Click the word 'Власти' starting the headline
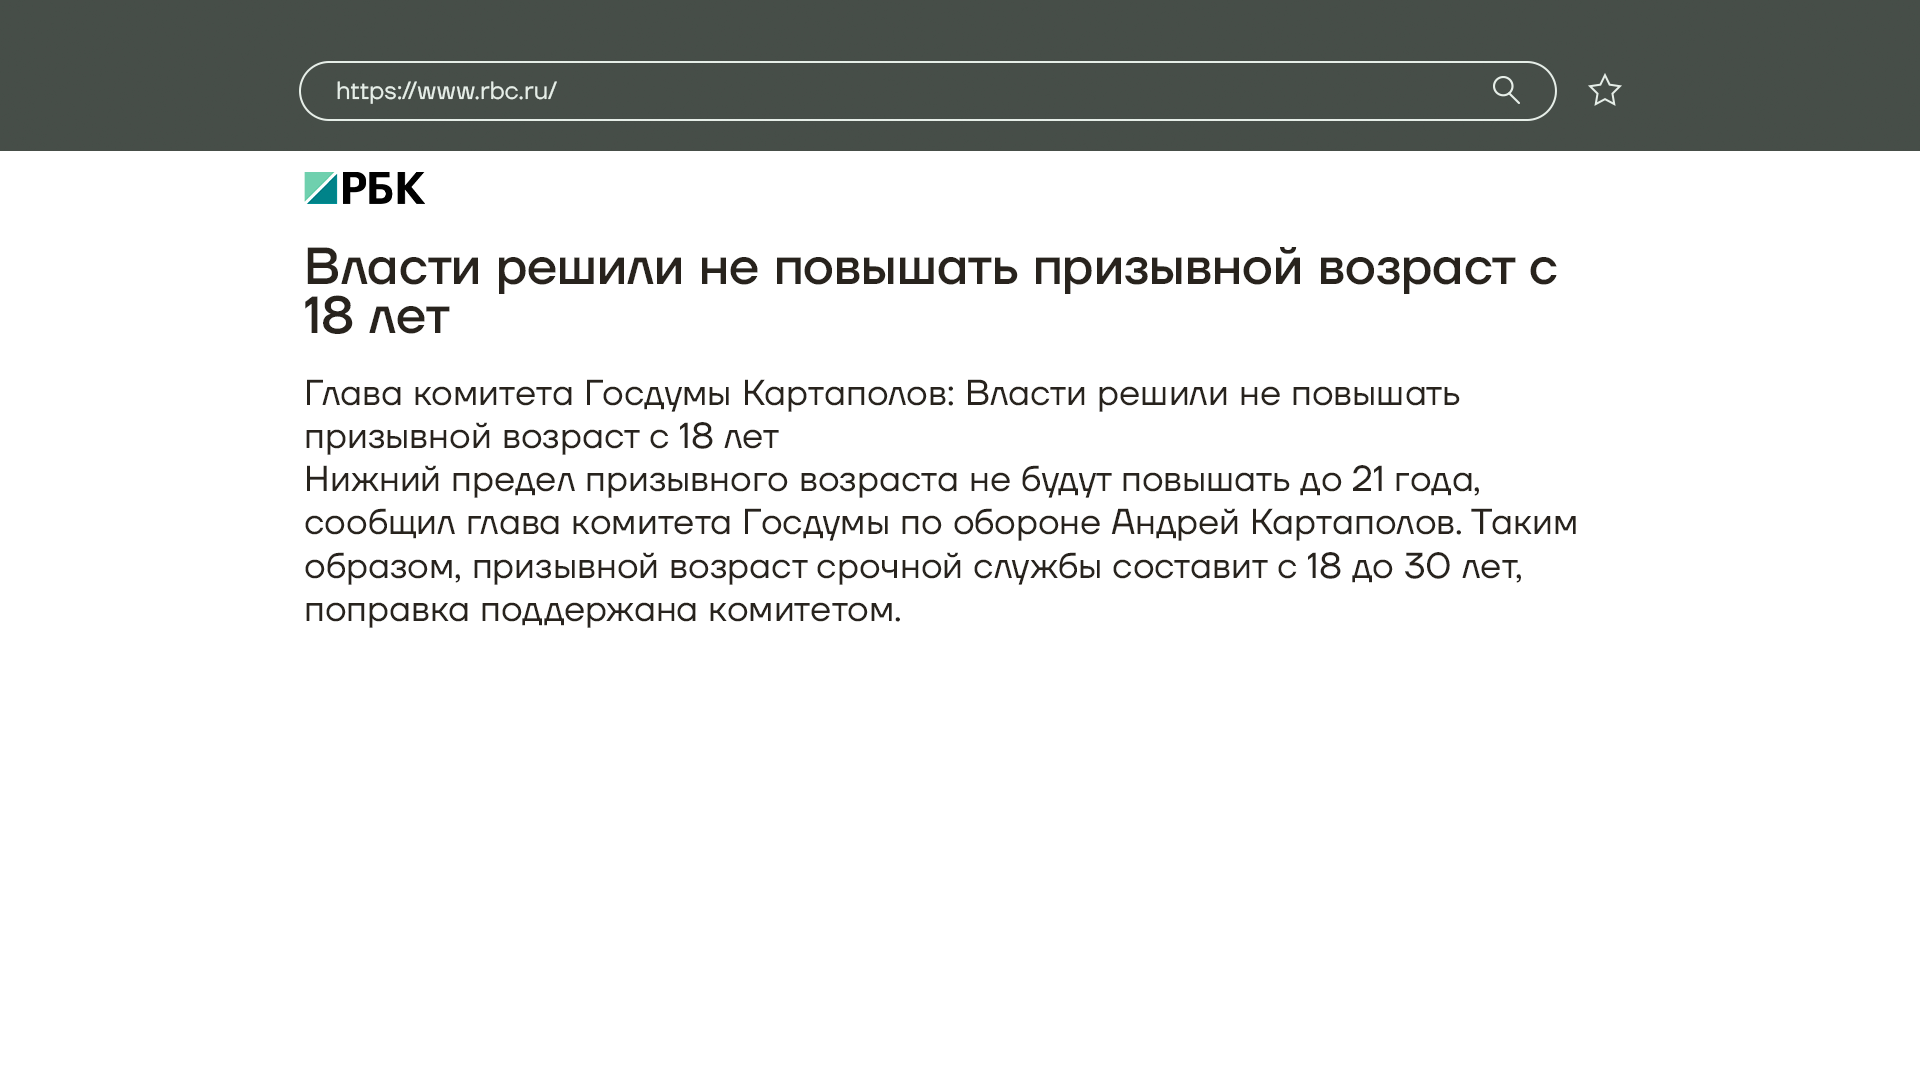This screenshot has height=1080, width=1920. pyautogui.click(x=393, y=267)
